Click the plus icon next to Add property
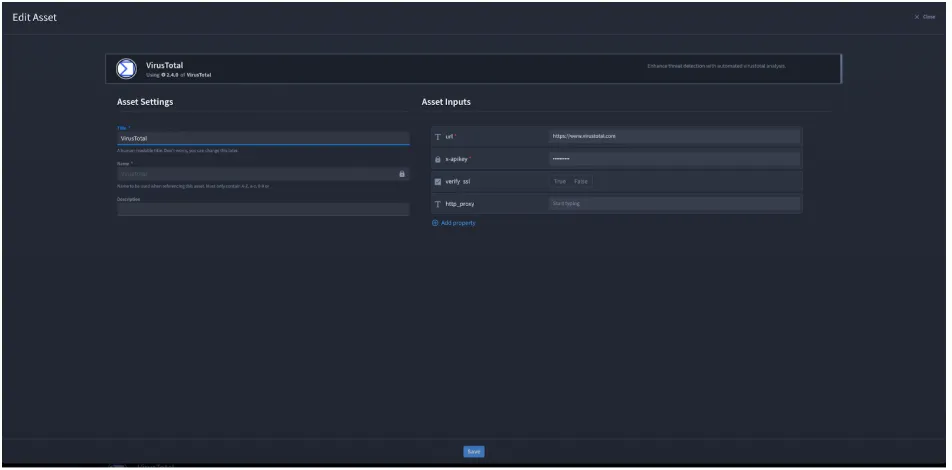This screenshot has width=952, height=470. tap(435, 223)
